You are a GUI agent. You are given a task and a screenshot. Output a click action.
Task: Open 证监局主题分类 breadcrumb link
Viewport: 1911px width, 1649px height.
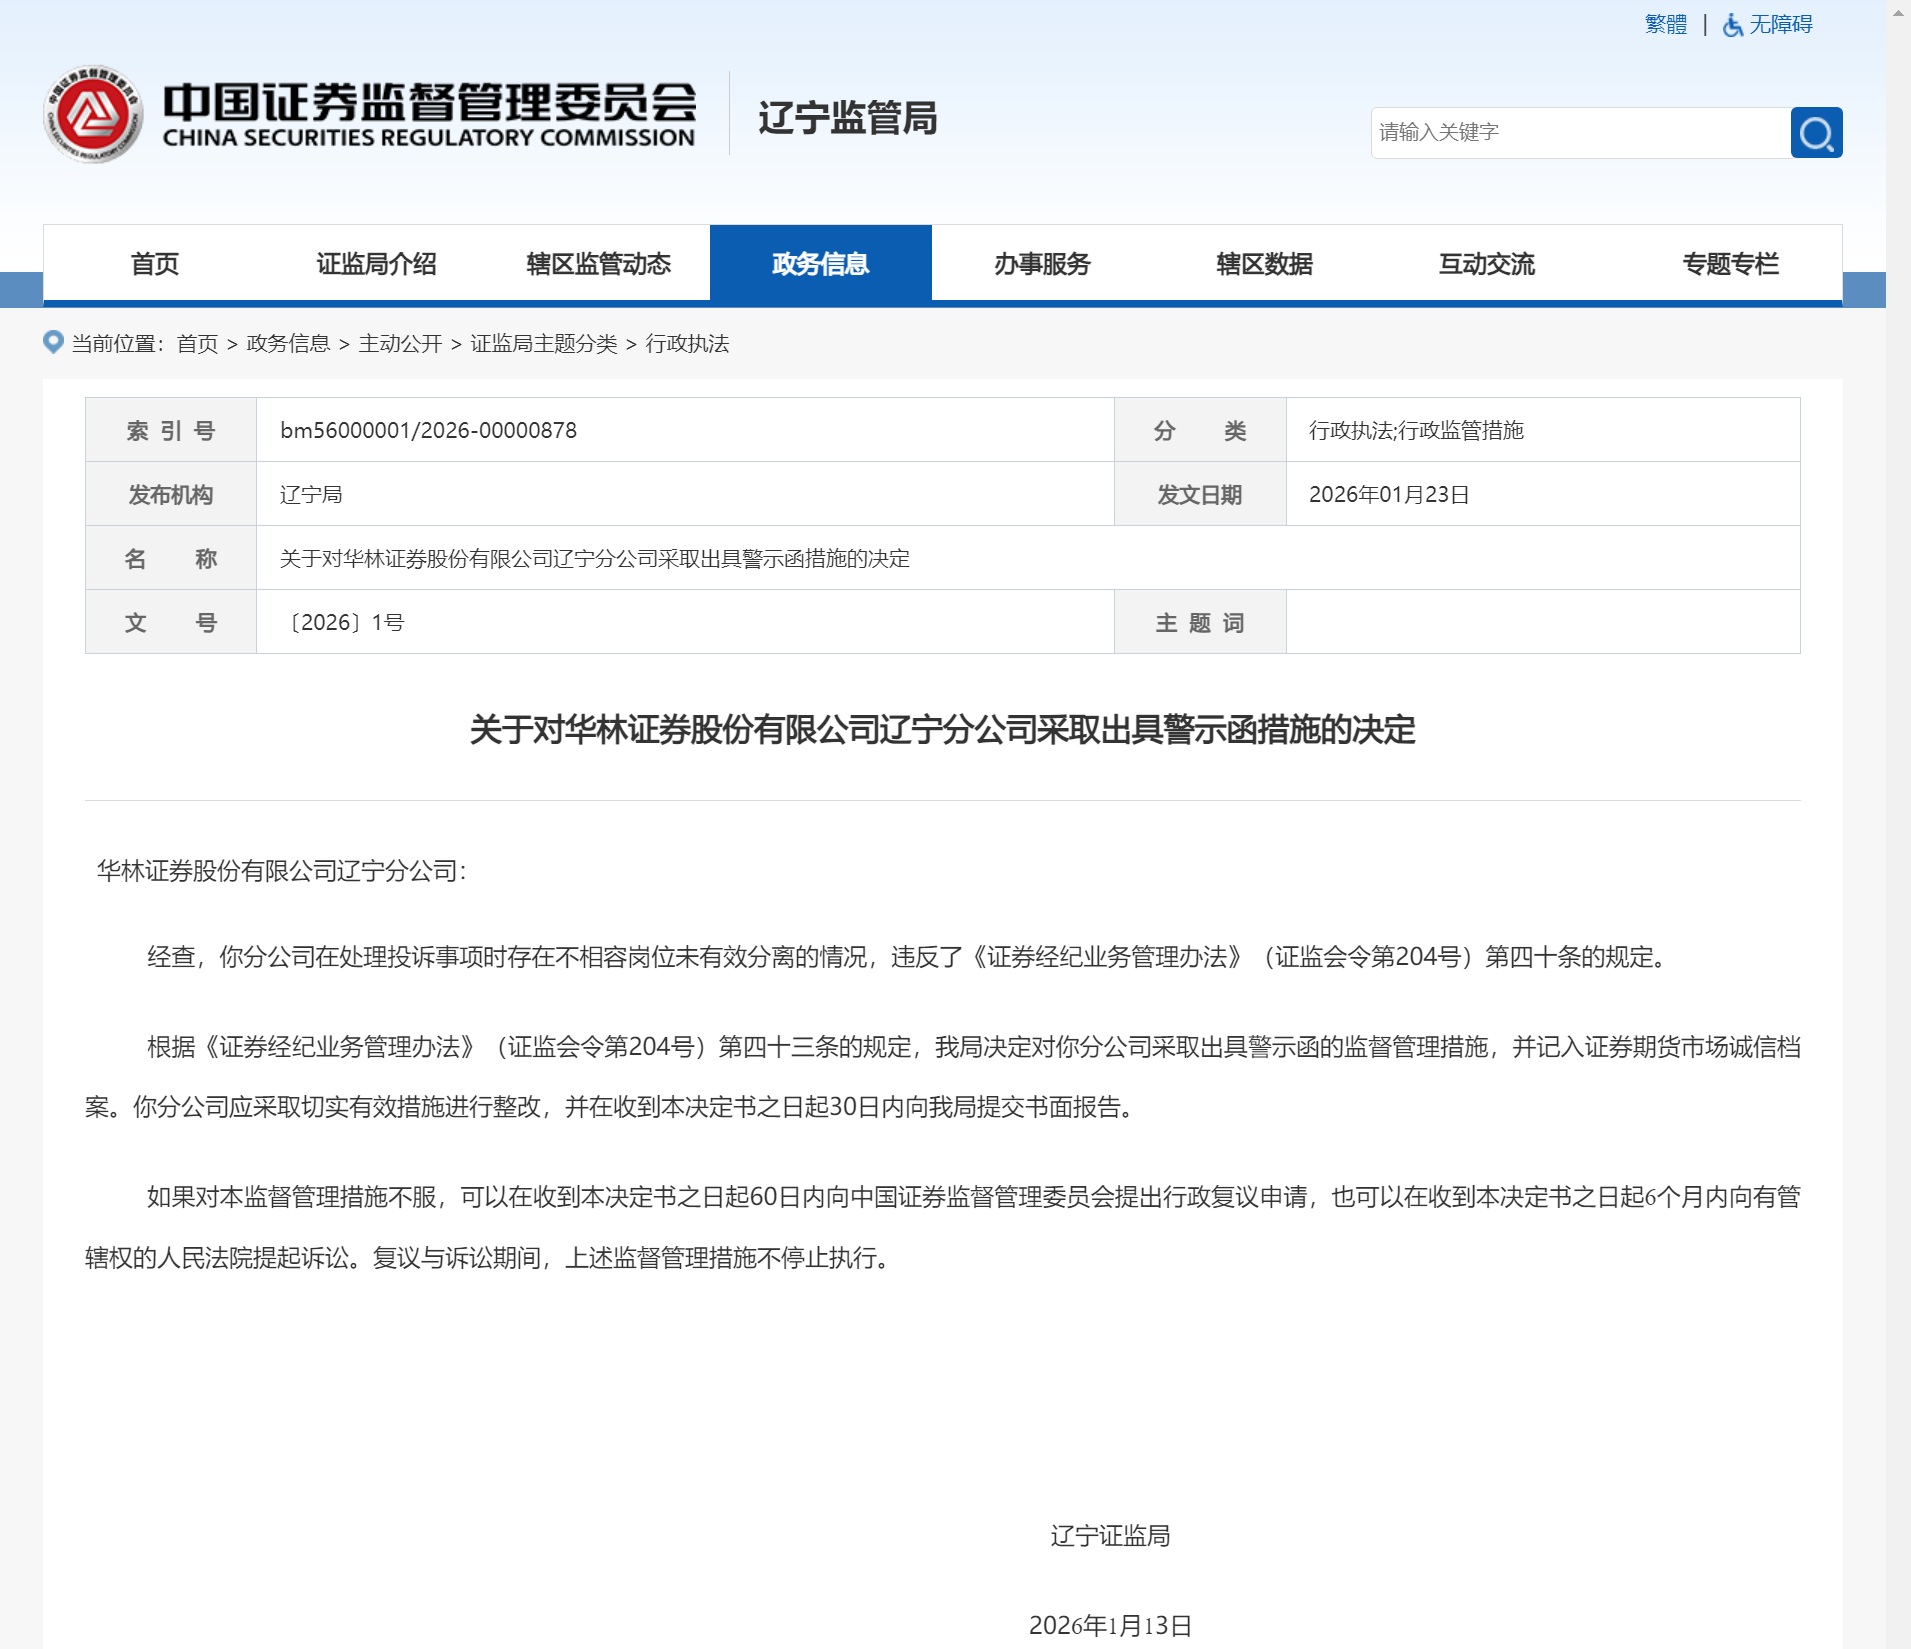click(x=543, y=344)
